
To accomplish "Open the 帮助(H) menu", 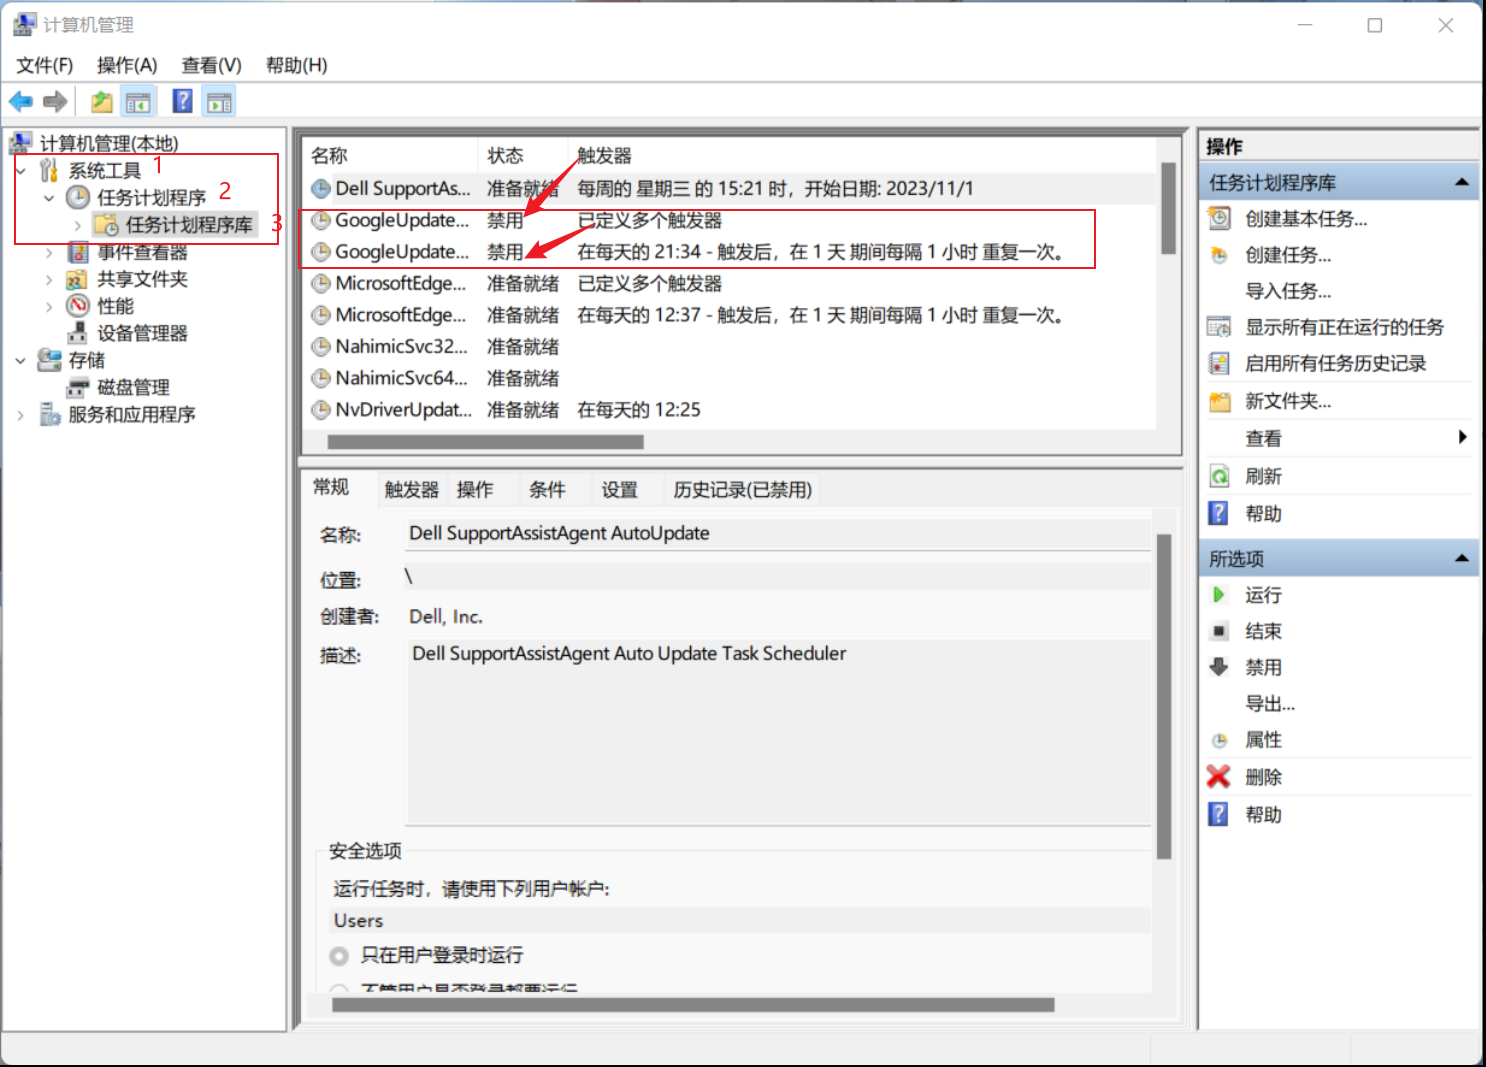I will (296, 65).
